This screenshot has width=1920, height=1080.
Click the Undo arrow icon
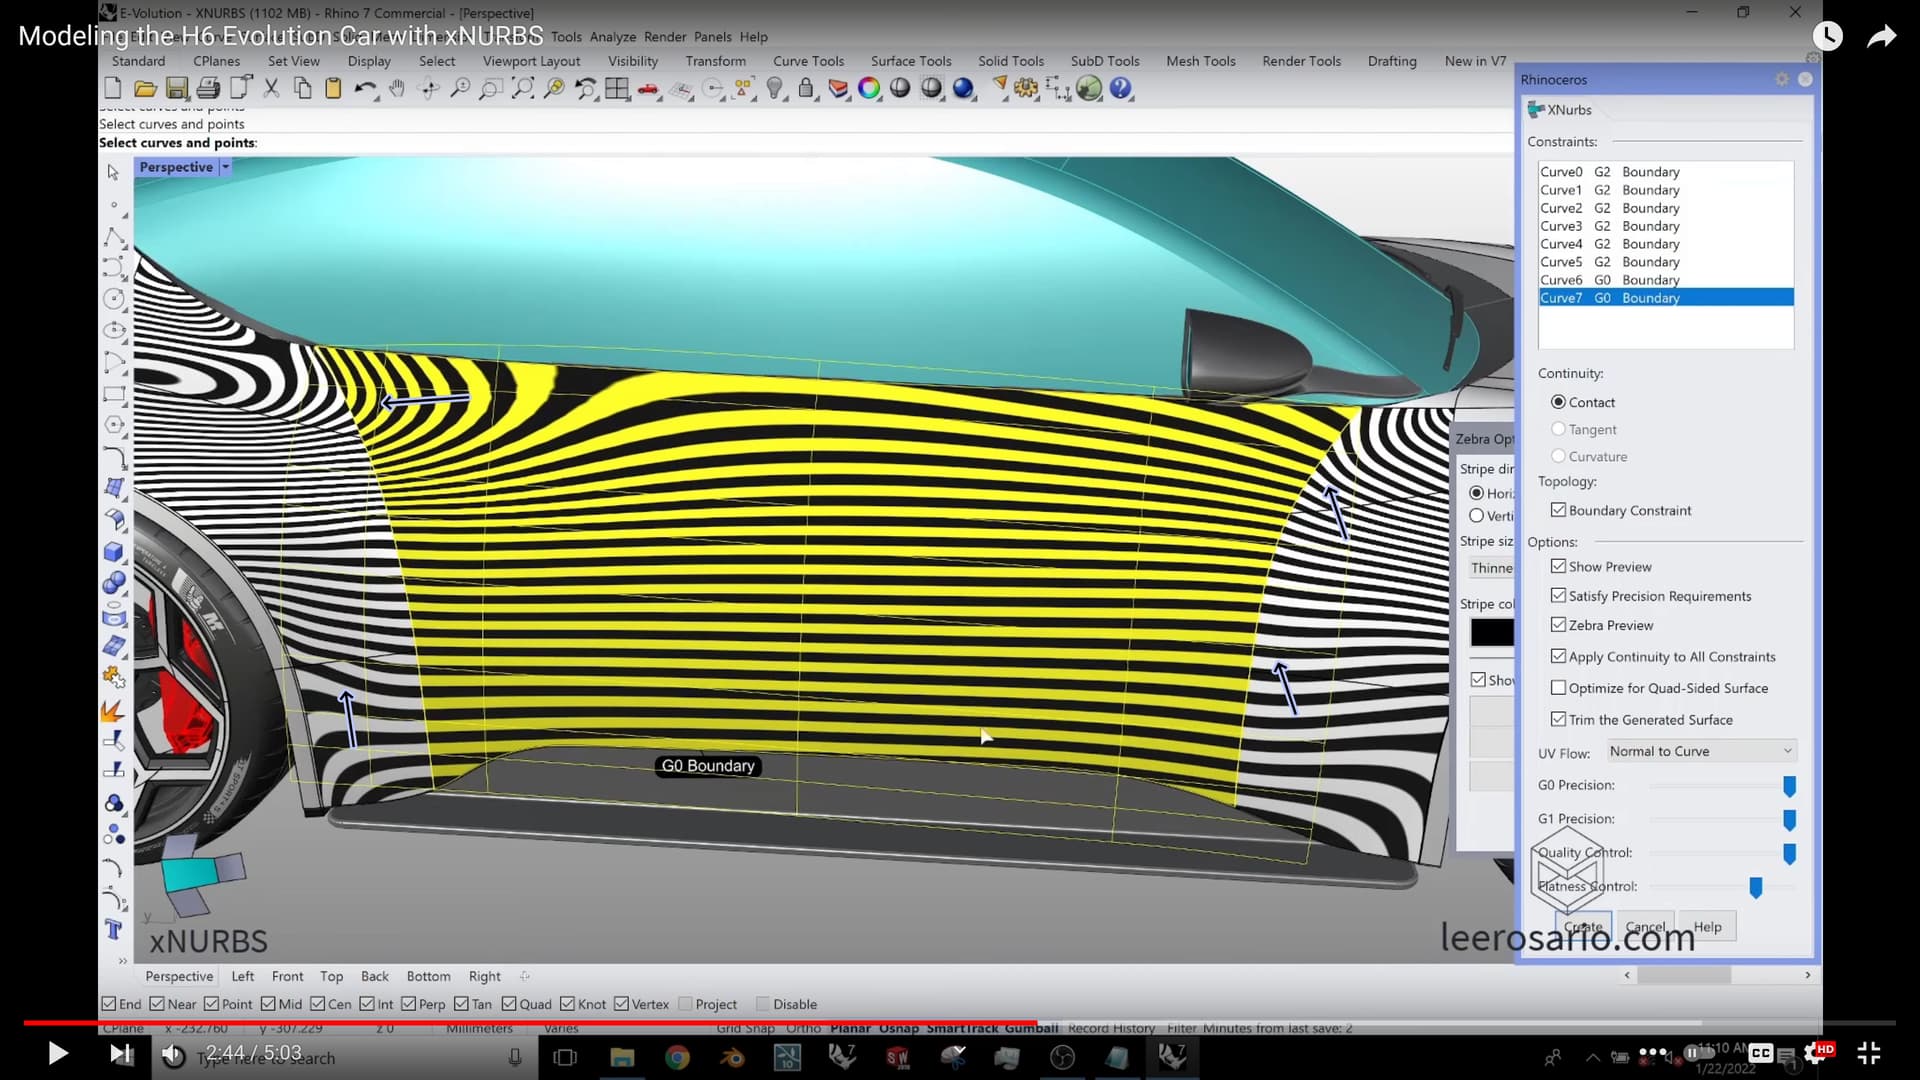pyautogui.click(x=365, y=89)
